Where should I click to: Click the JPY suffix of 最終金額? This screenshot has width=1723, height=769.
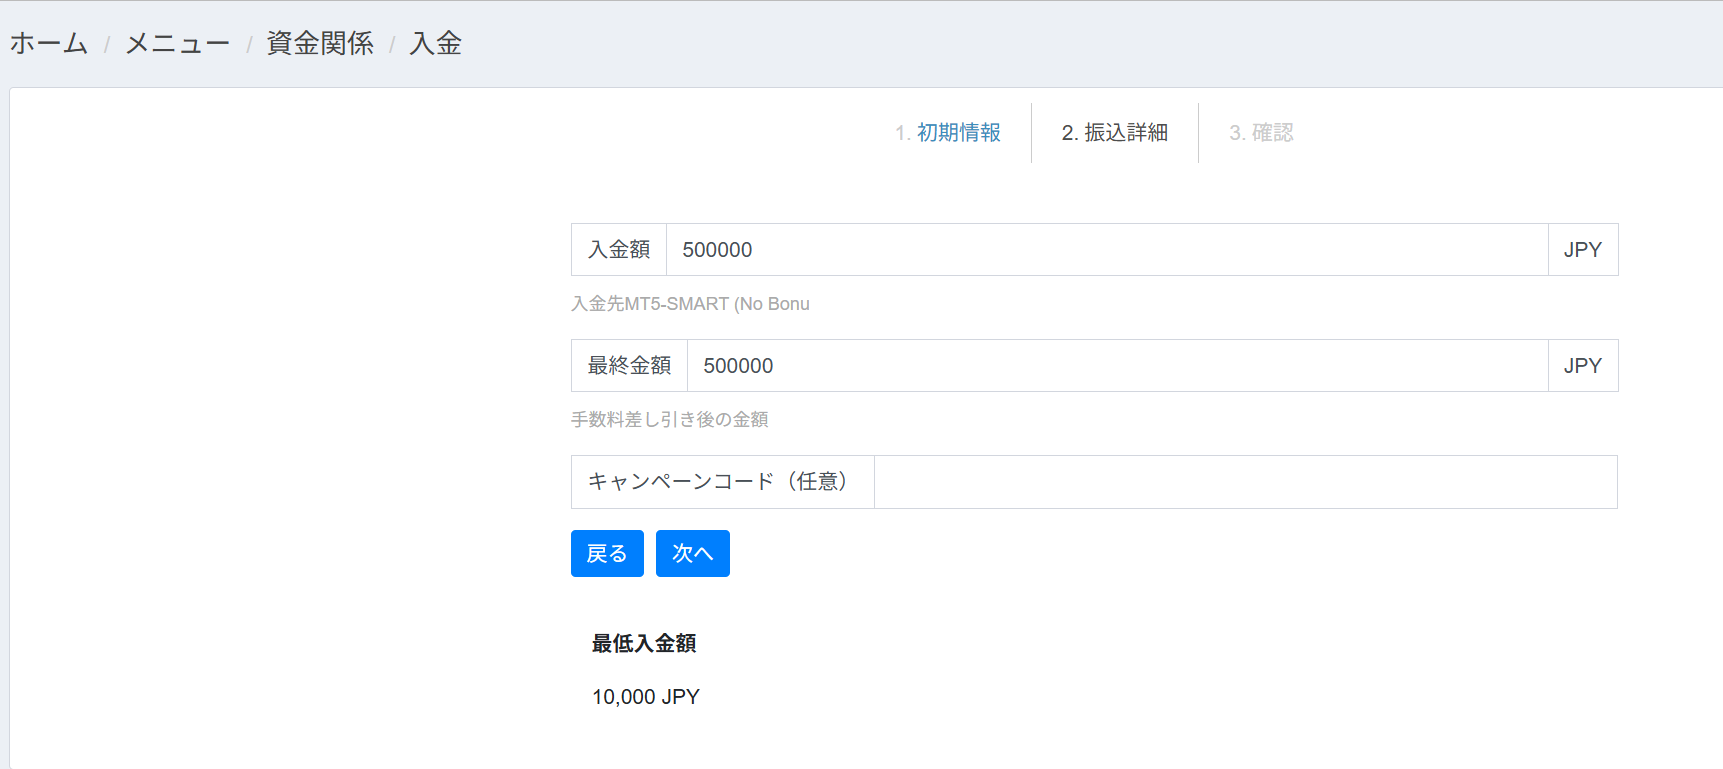click(1583, 366)
